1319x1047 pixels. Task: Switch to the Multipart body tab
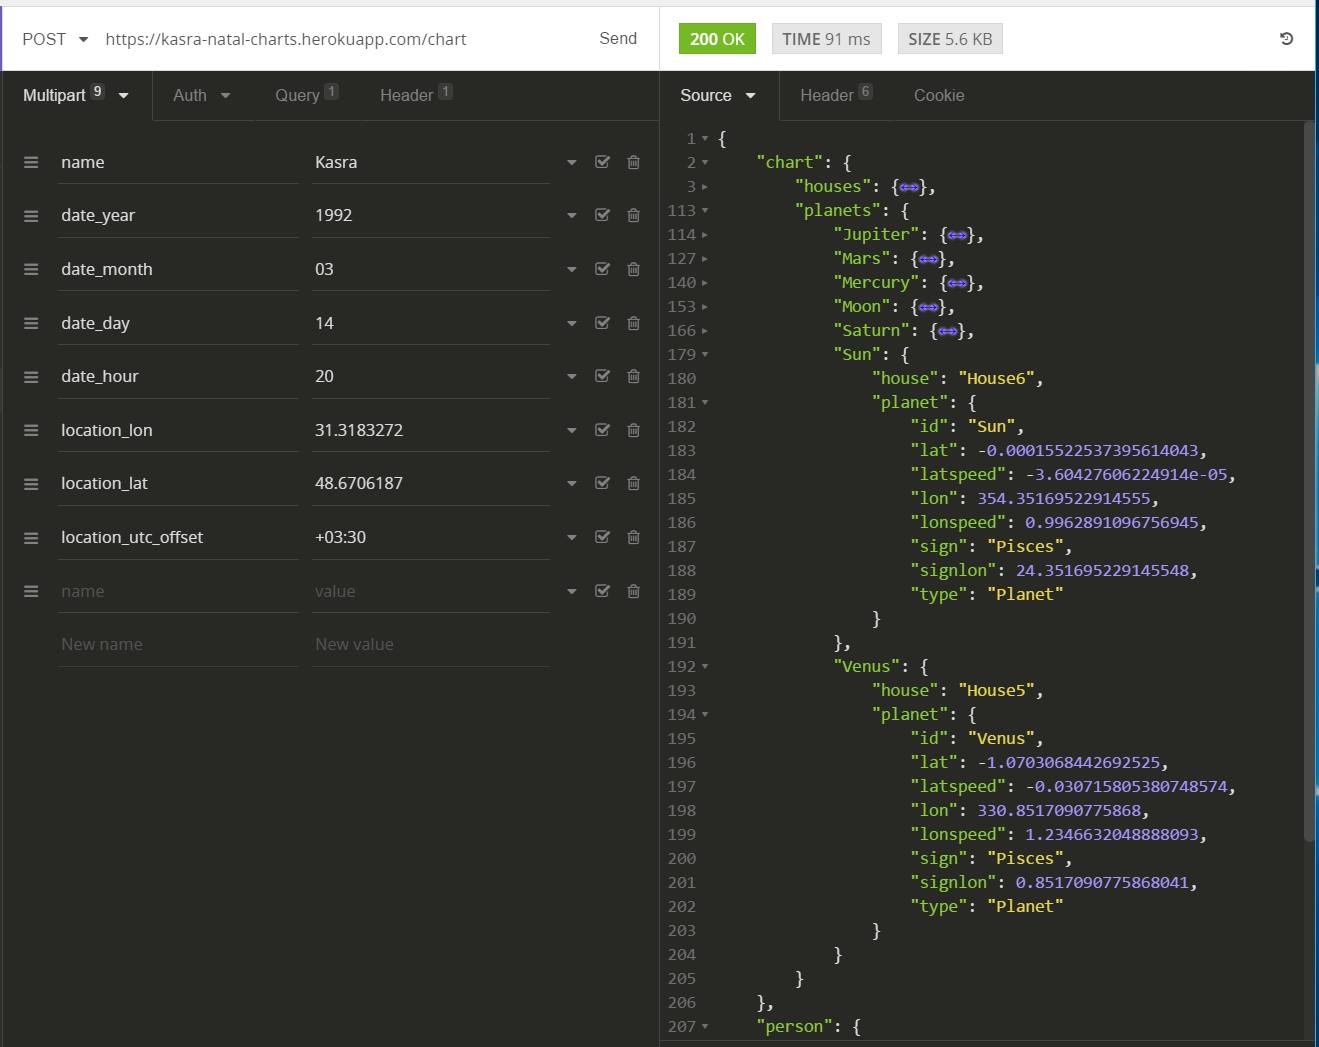(x=76, y=95)
